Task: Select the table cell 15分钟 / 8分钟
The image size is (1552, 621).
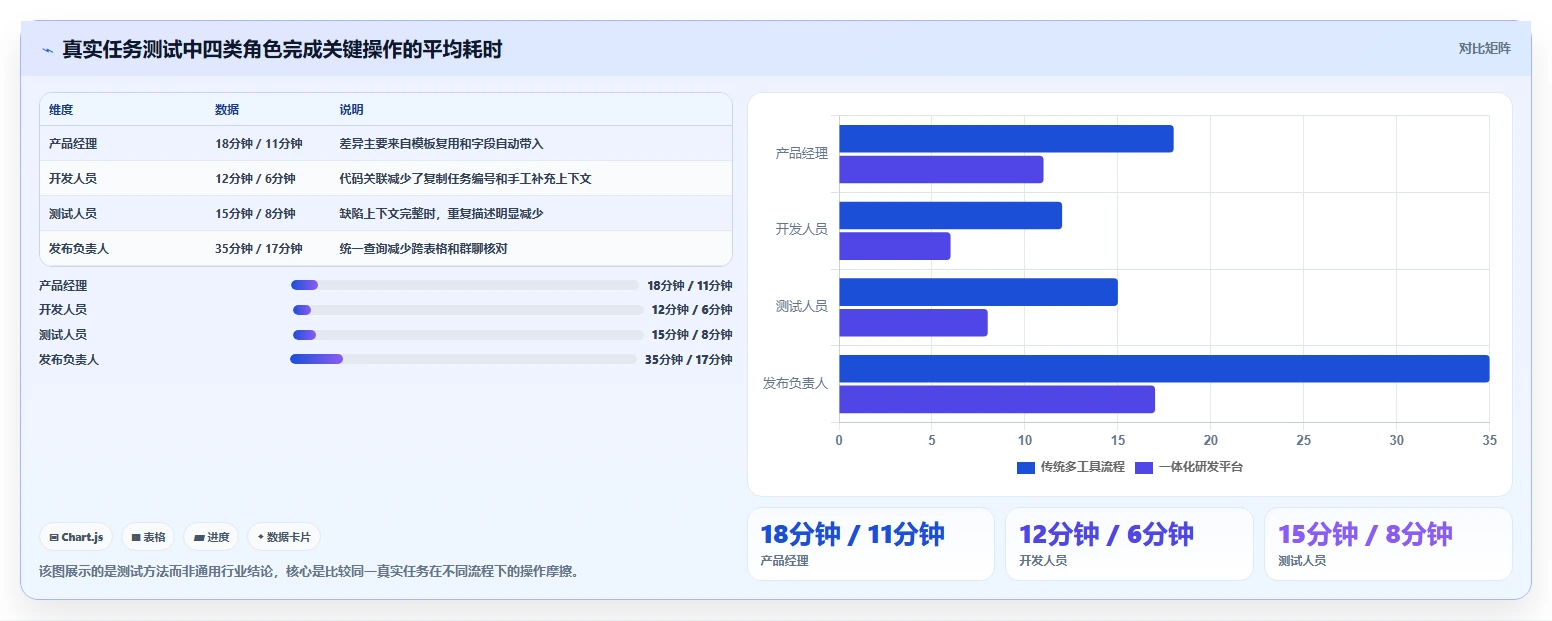Action: (x=255, y=214)
